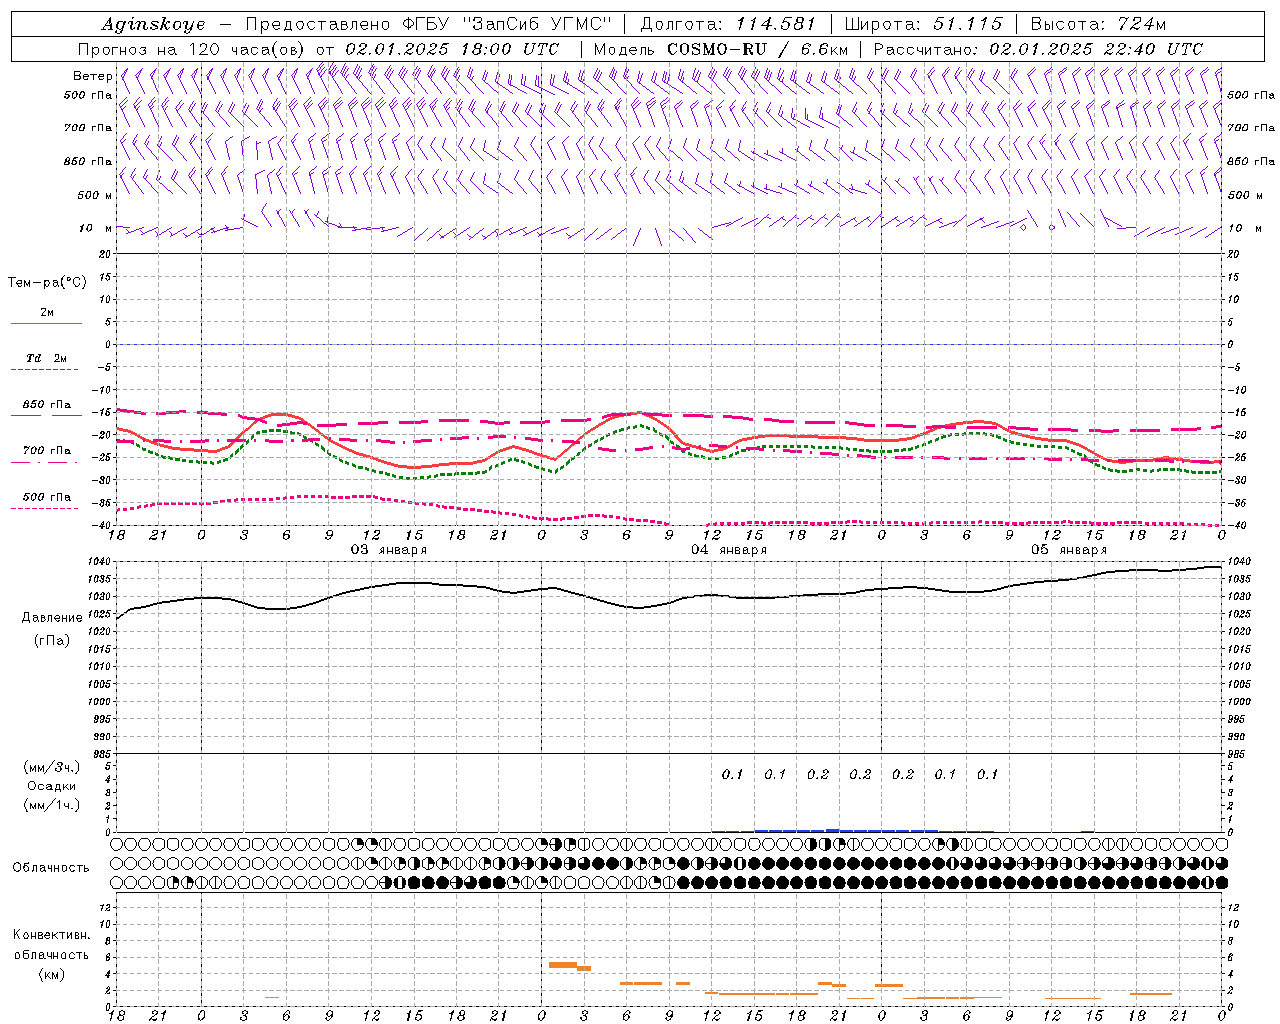Click the blue 2м temperature legend line
Viewport: 1280px width, 1024px height.
pos(46,323)
